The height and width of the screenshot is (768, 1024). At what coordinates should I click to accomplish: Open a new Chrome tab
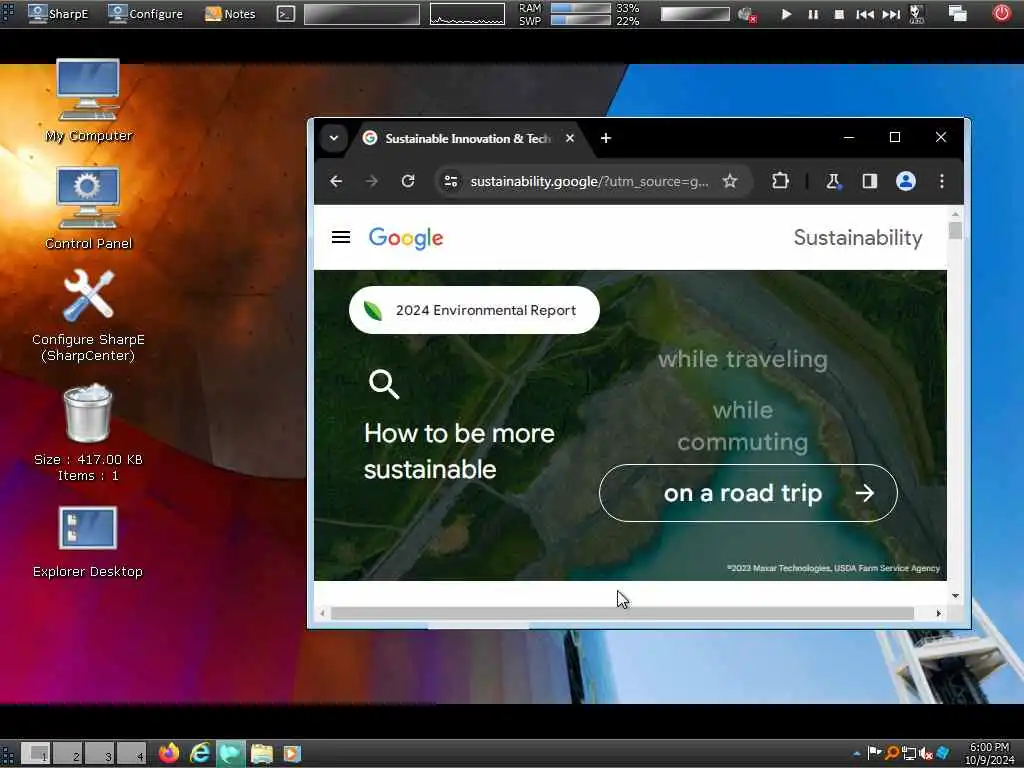click(x=606, y=138)
